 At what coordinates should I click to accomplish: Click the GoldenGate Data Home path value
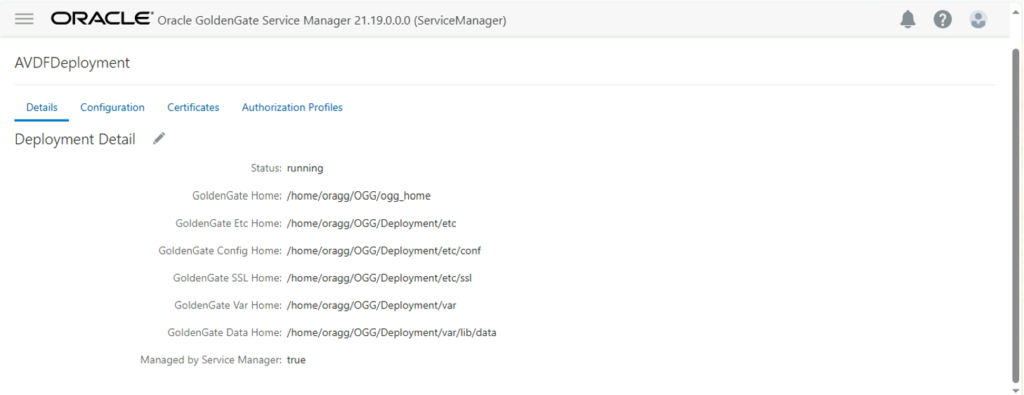point(392,332)
